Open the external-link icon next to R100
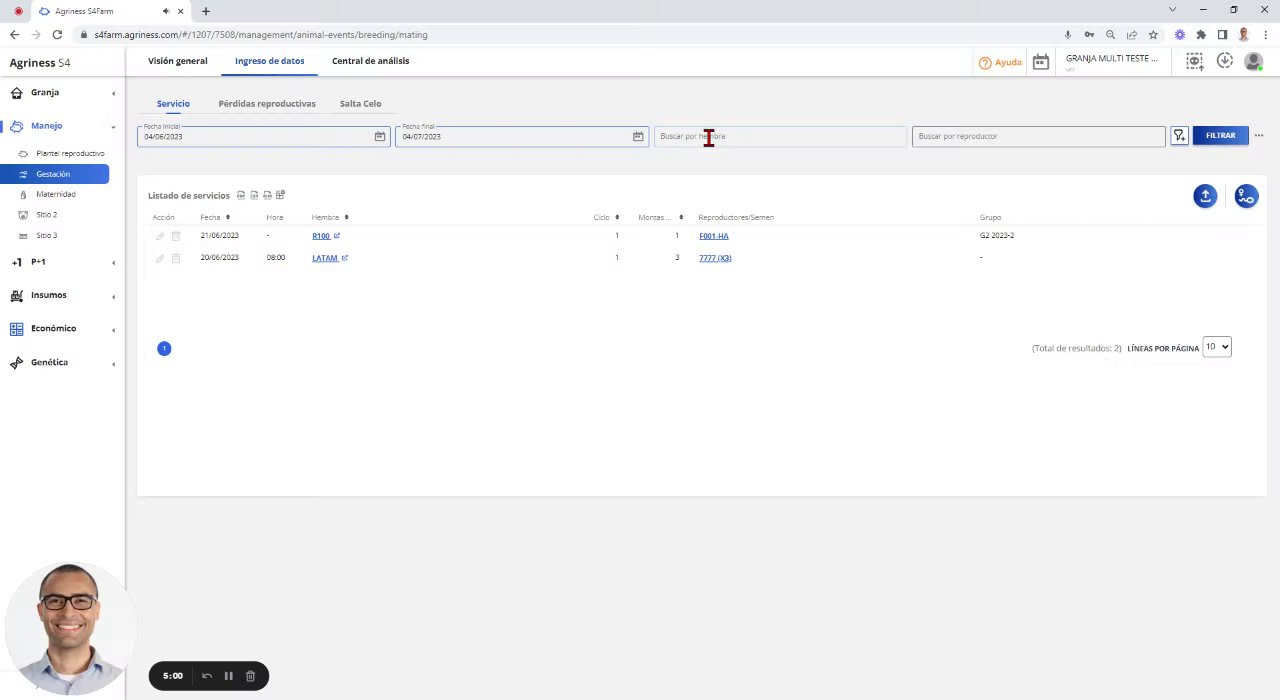 point(336,236)
